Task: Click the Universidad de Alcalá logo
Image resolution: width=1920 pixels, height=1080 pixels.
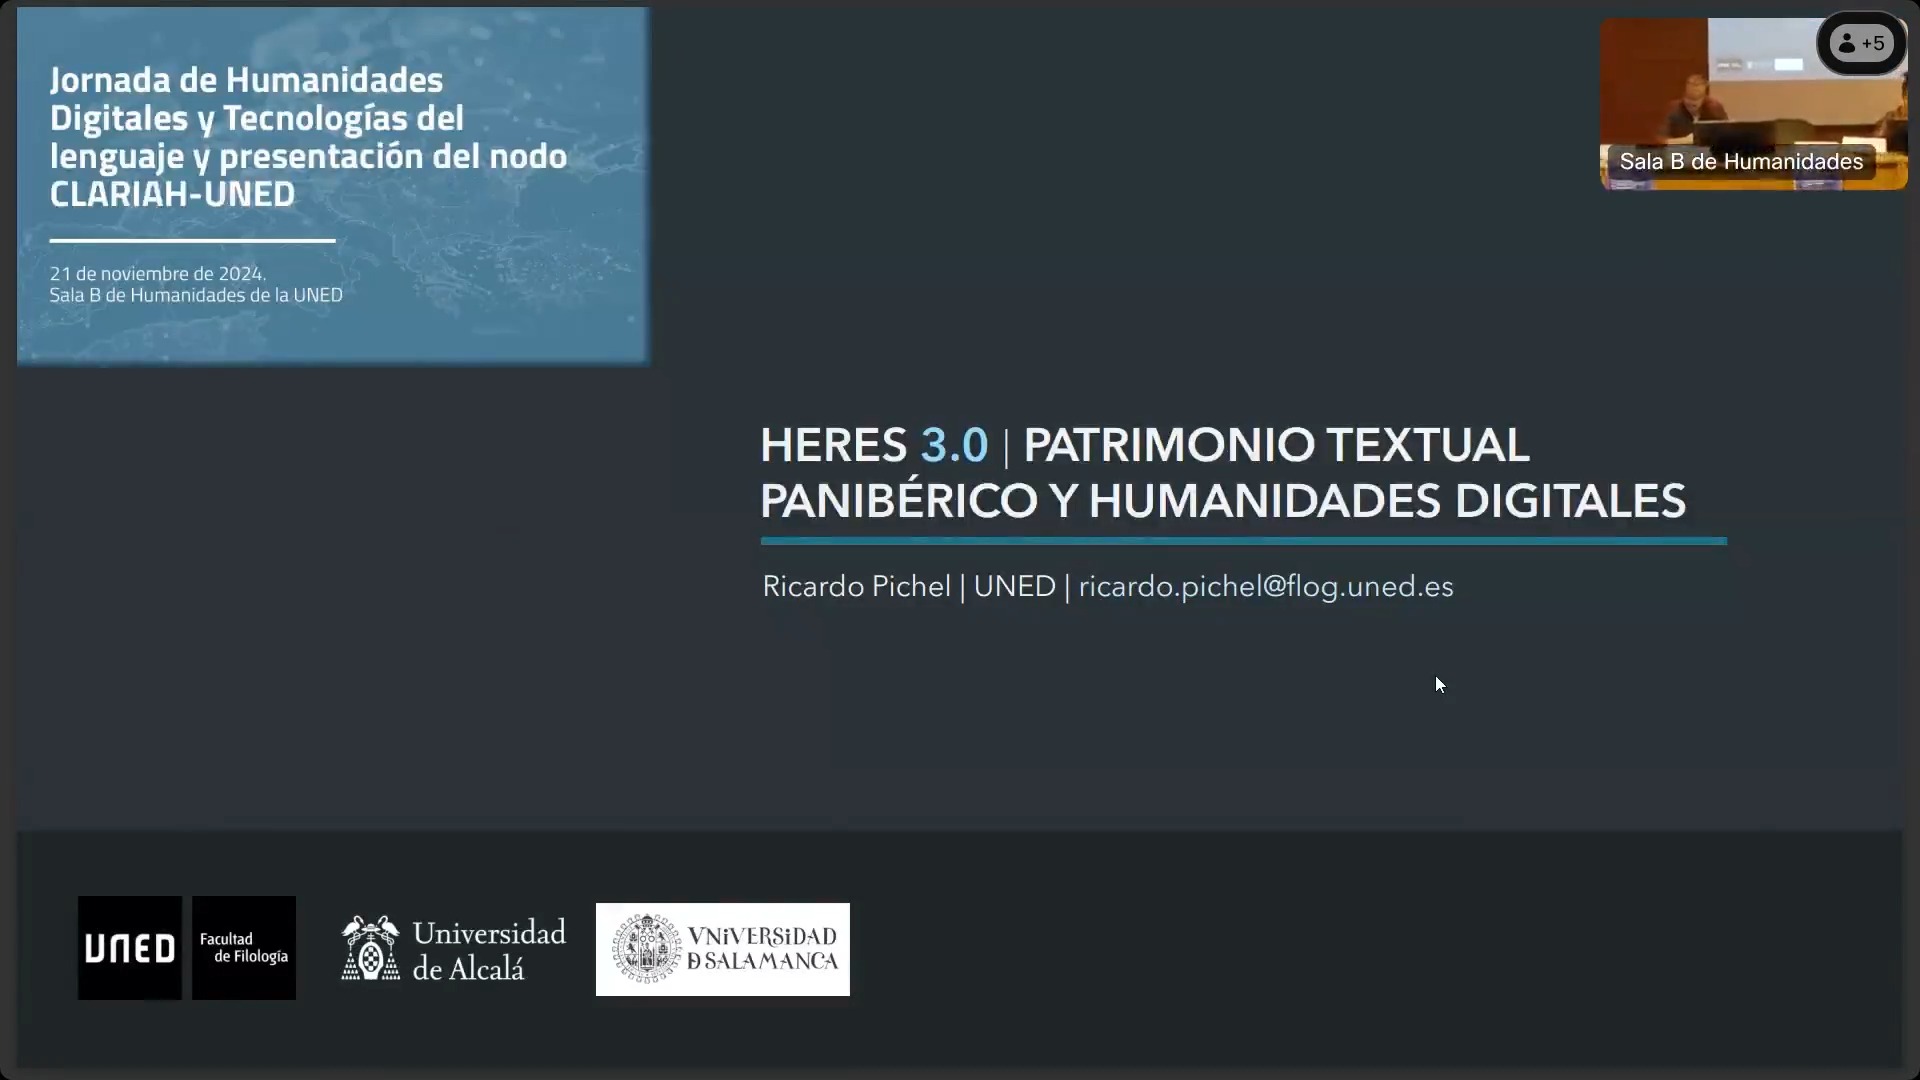Action: [x=453, y=949]
